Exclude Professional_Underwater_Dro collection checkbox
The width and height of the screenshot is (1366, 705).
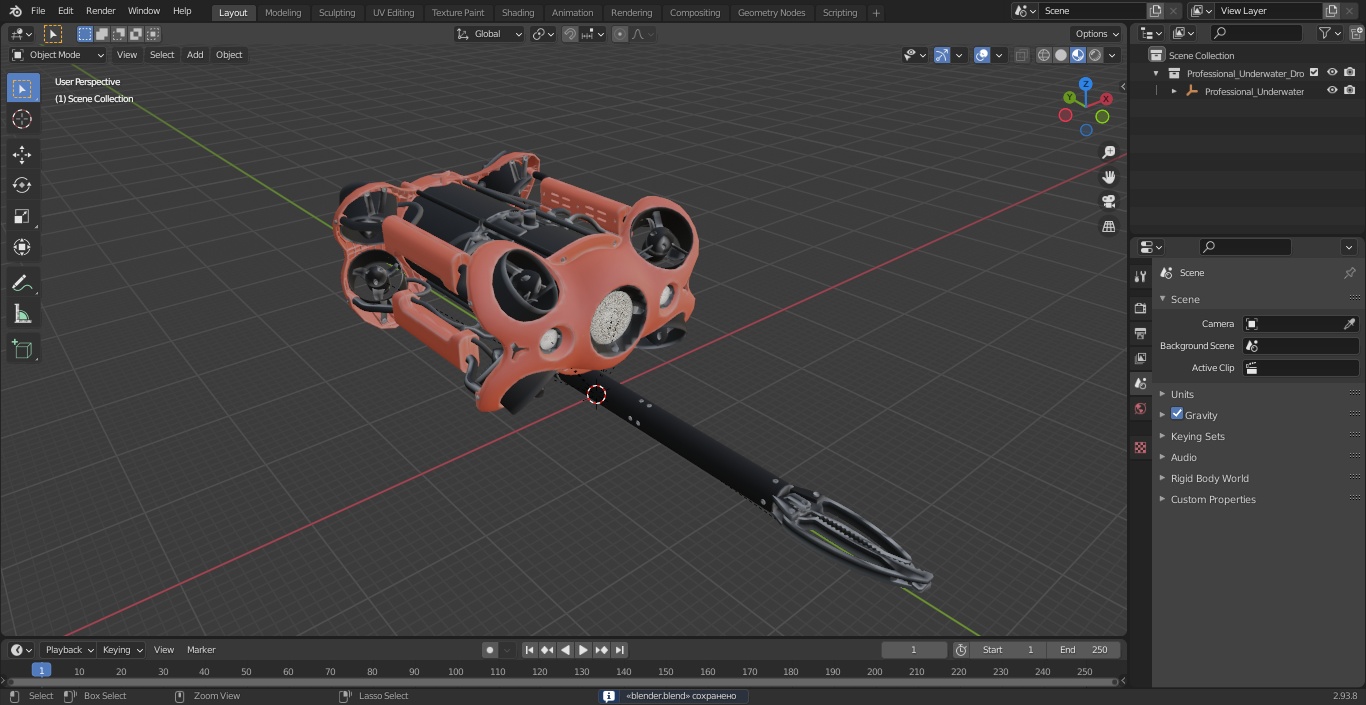(x=1314, y=73)
